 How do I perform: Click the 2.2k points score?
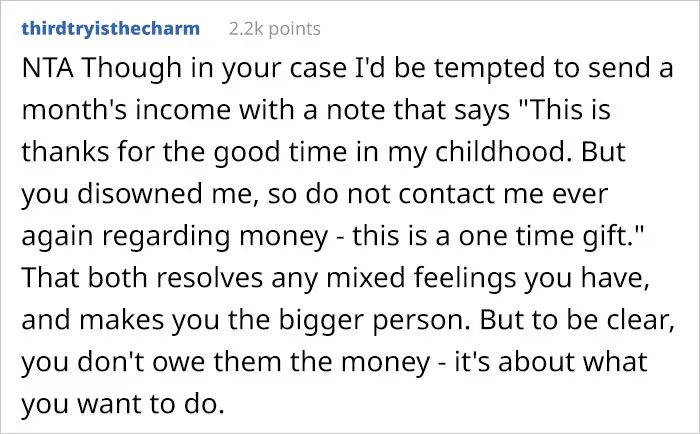[x=275, y=29]
